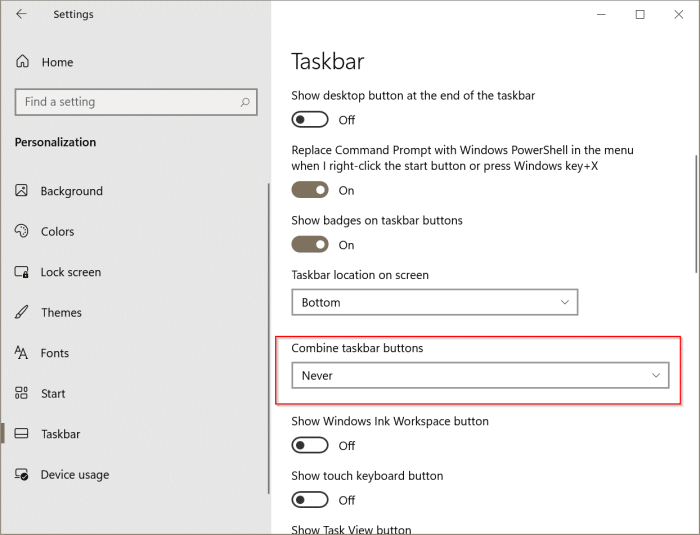
Task: Click the sidebar vertical scrollbar
Action: tap(269, 339)
